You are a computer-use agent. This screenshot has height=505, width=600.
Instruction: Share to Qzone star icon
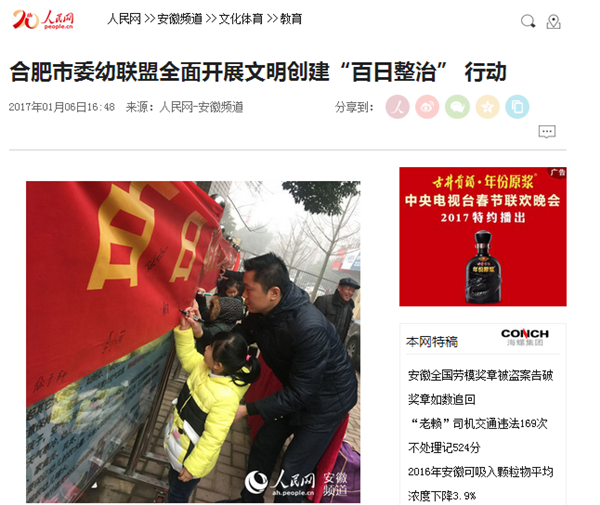[x=488, y=107]
